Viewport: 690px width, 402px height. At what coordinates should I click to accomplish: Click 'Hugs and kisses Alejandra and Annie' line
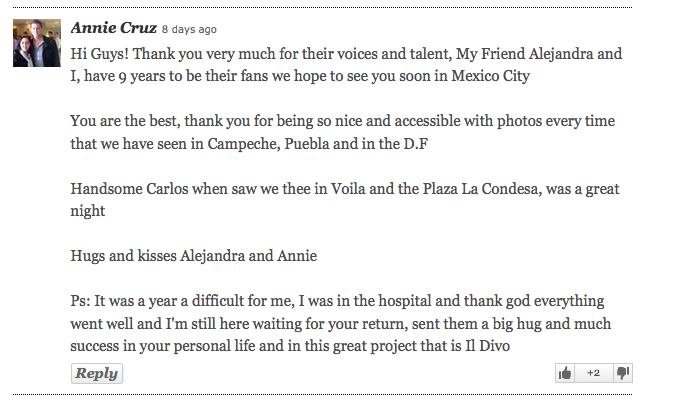194,256
